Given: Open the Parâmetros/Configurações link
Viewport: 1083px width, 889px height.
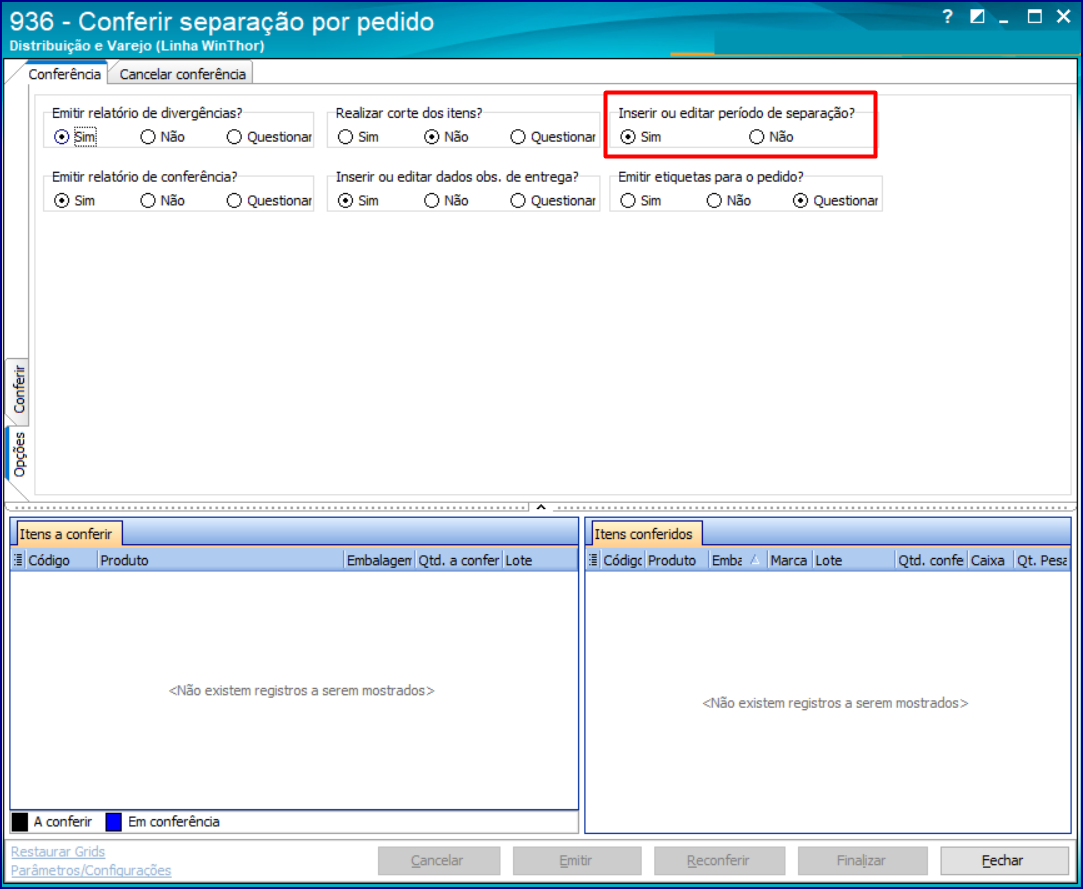Looking at the screenshot, I should coord(91,870).
